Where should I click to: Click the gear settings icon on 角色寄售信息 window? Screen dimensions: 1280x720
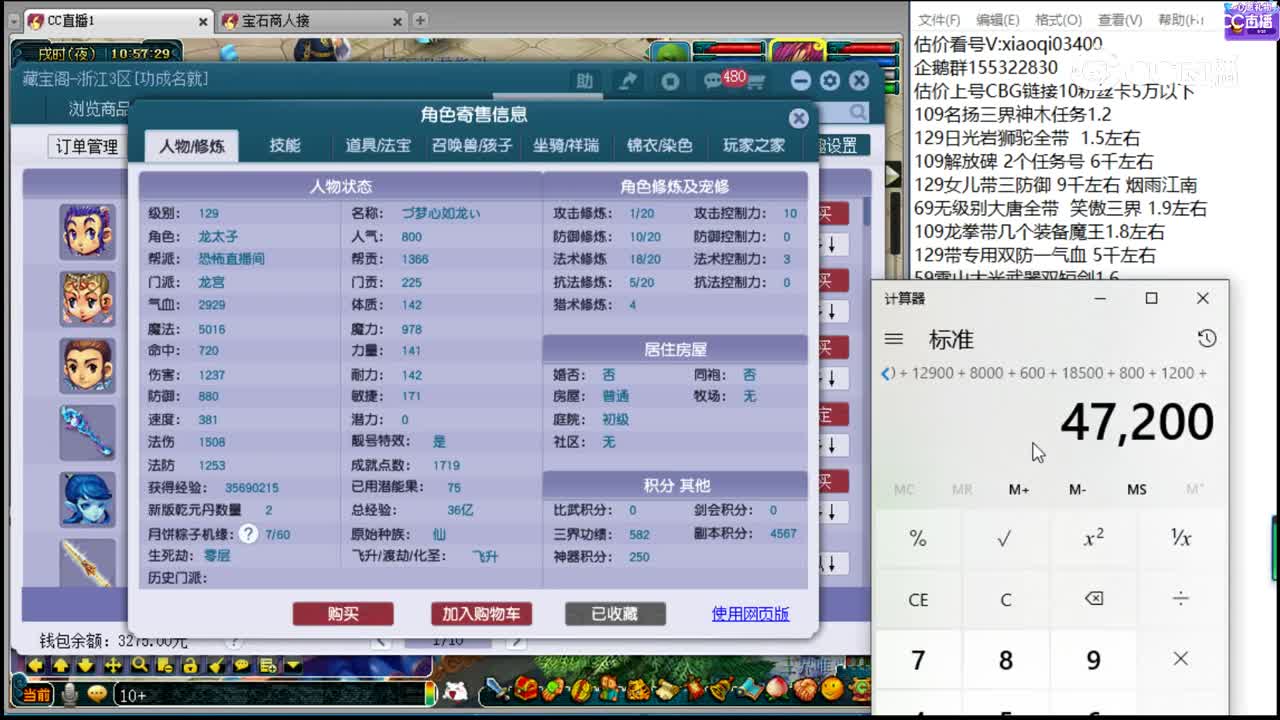(x=829, y=81)
